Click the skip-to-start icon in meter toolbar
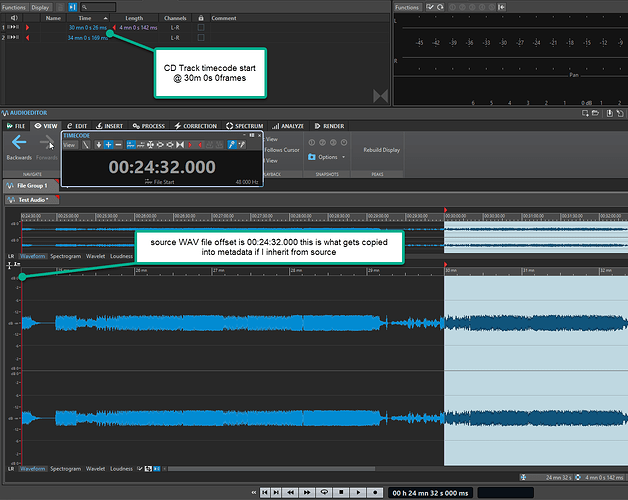The width and height of the screenshot is (628, 500). tap(501, 7)
